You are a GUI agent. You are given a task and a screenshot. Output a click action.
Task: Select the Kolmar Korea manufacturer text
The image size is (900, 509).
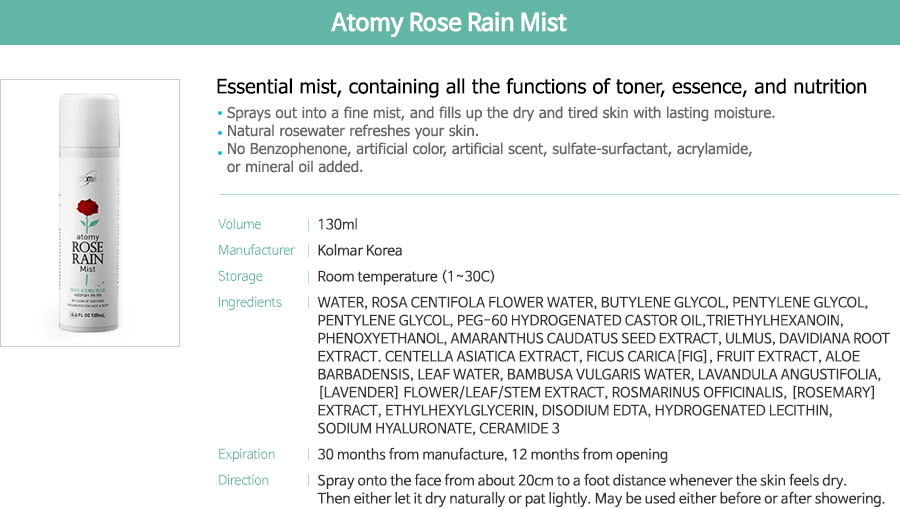(360, 250)
